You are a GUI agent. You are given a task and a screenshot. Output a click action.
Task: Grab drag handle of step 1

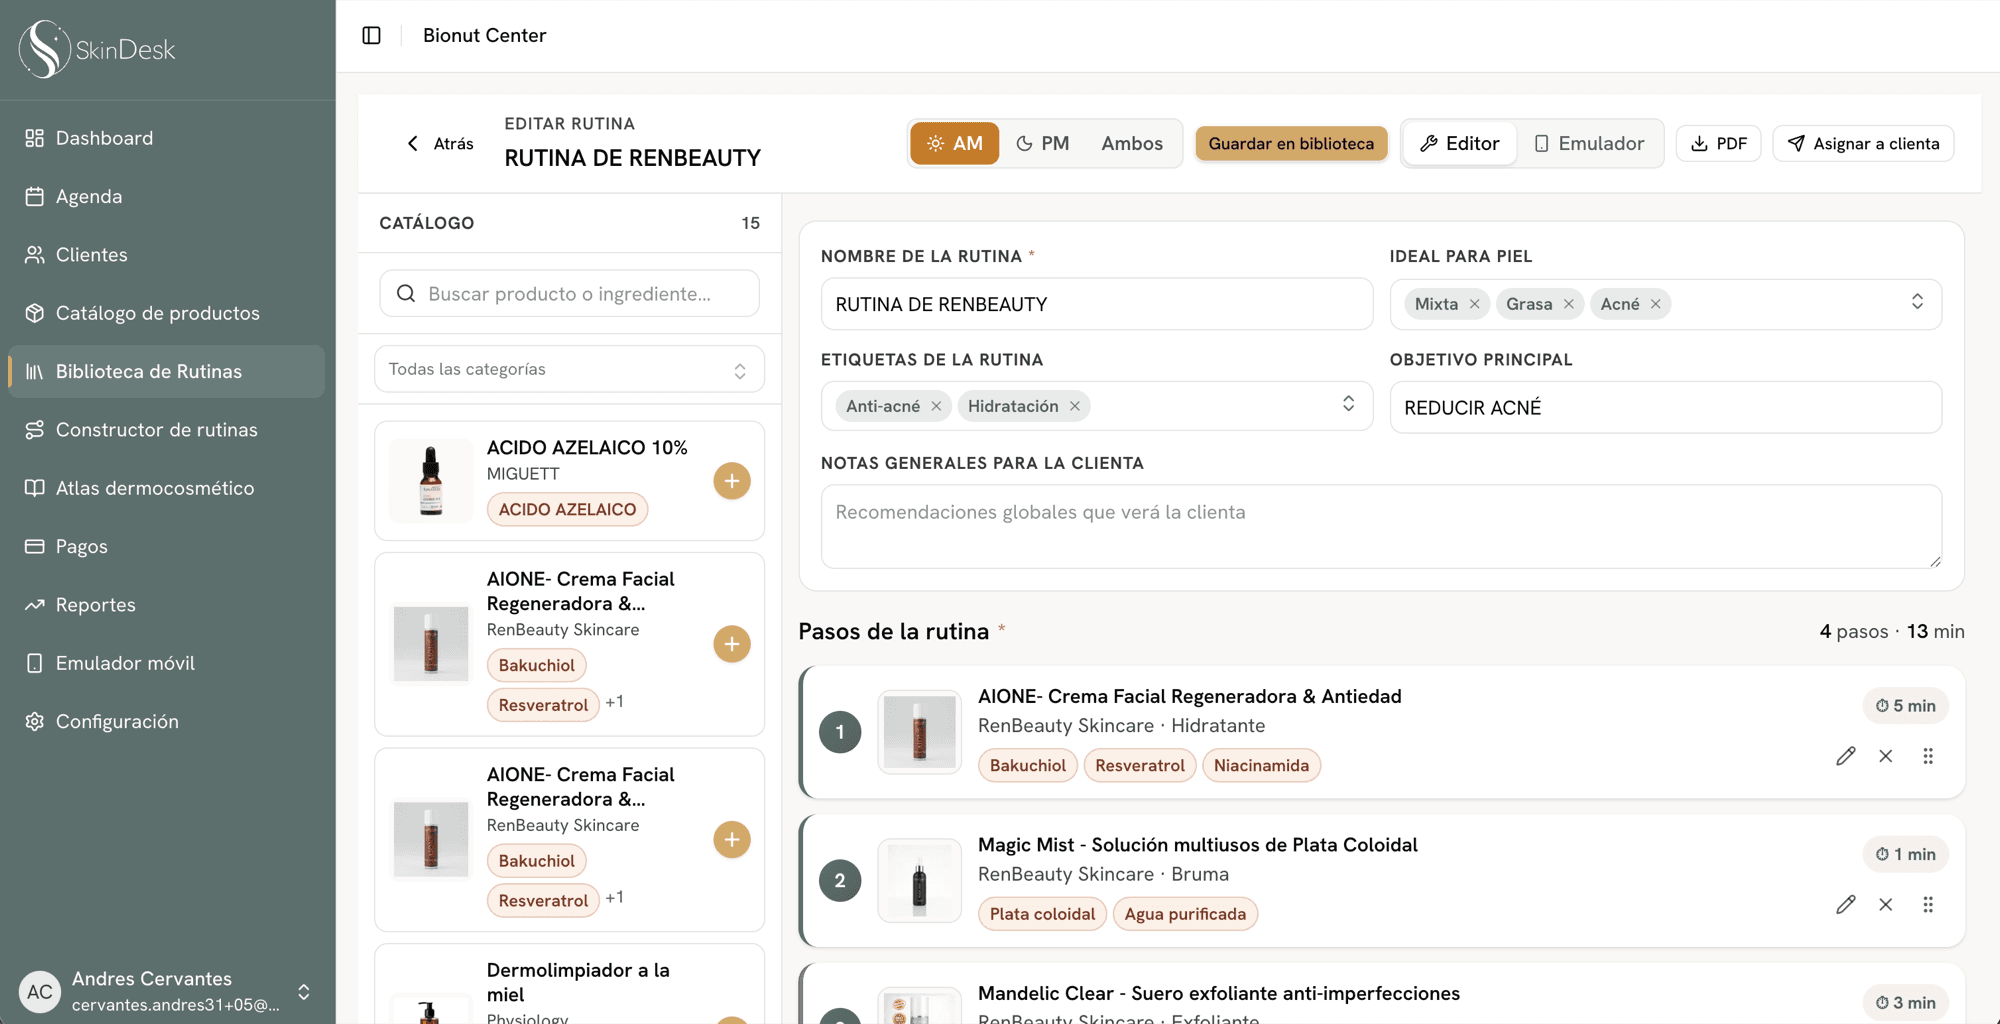1928,756
